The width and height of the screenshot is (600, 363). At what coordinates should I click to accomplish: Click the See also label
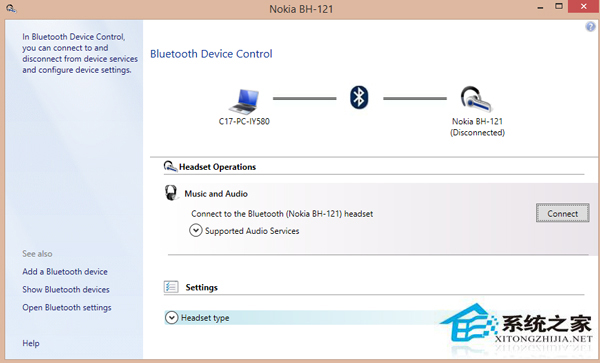37,254
